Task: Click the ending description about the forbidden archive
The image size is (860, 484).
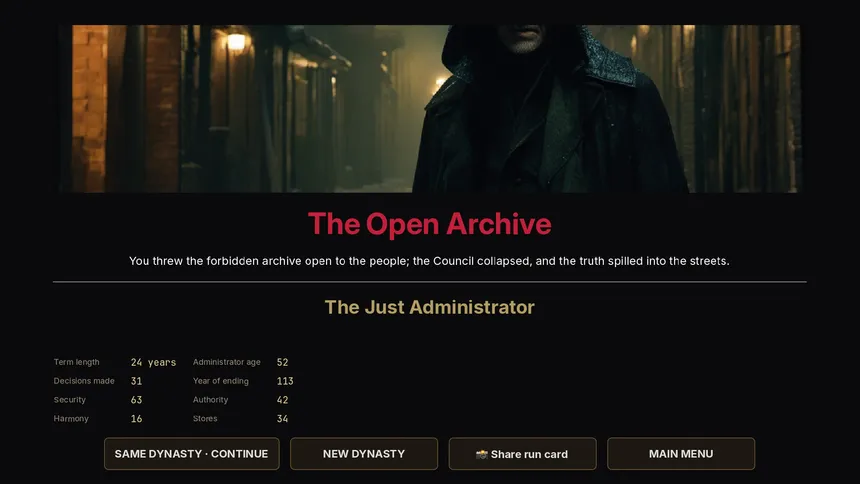Action: click(x=429, y=261)
